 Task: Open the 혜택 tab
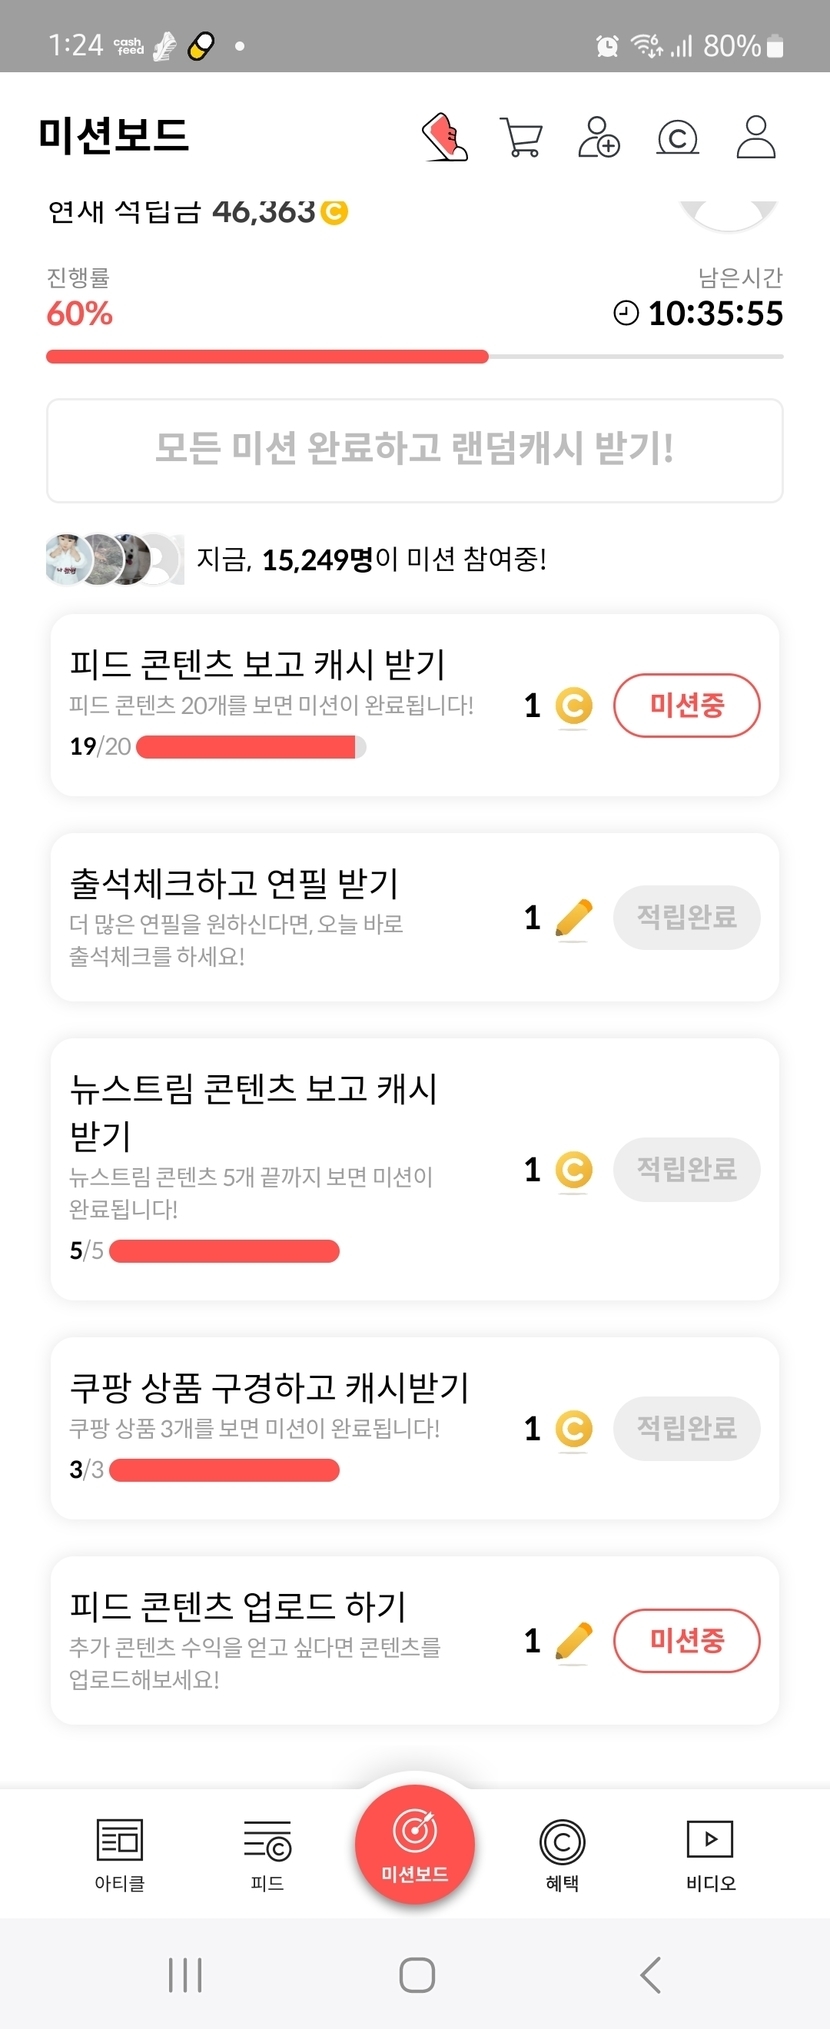[x=562, y=1854]
